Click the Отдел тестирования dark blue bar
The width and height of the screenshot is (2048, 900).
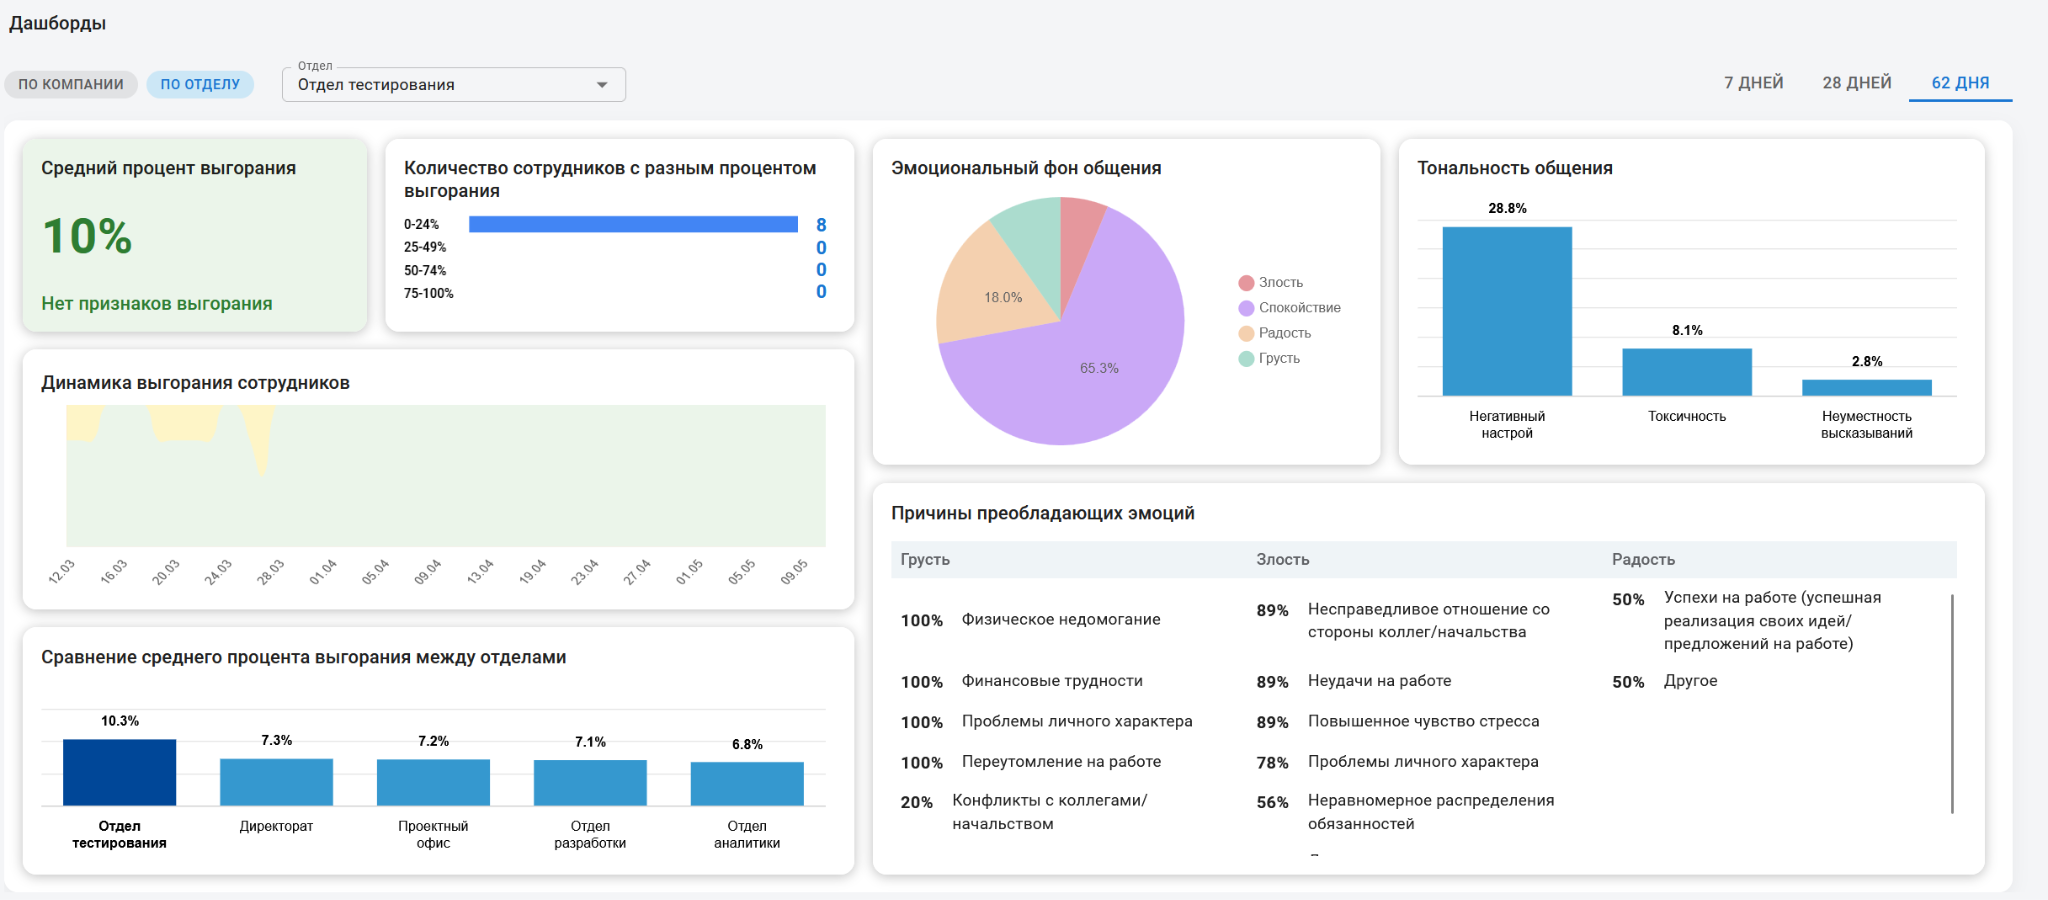(119, 772)
